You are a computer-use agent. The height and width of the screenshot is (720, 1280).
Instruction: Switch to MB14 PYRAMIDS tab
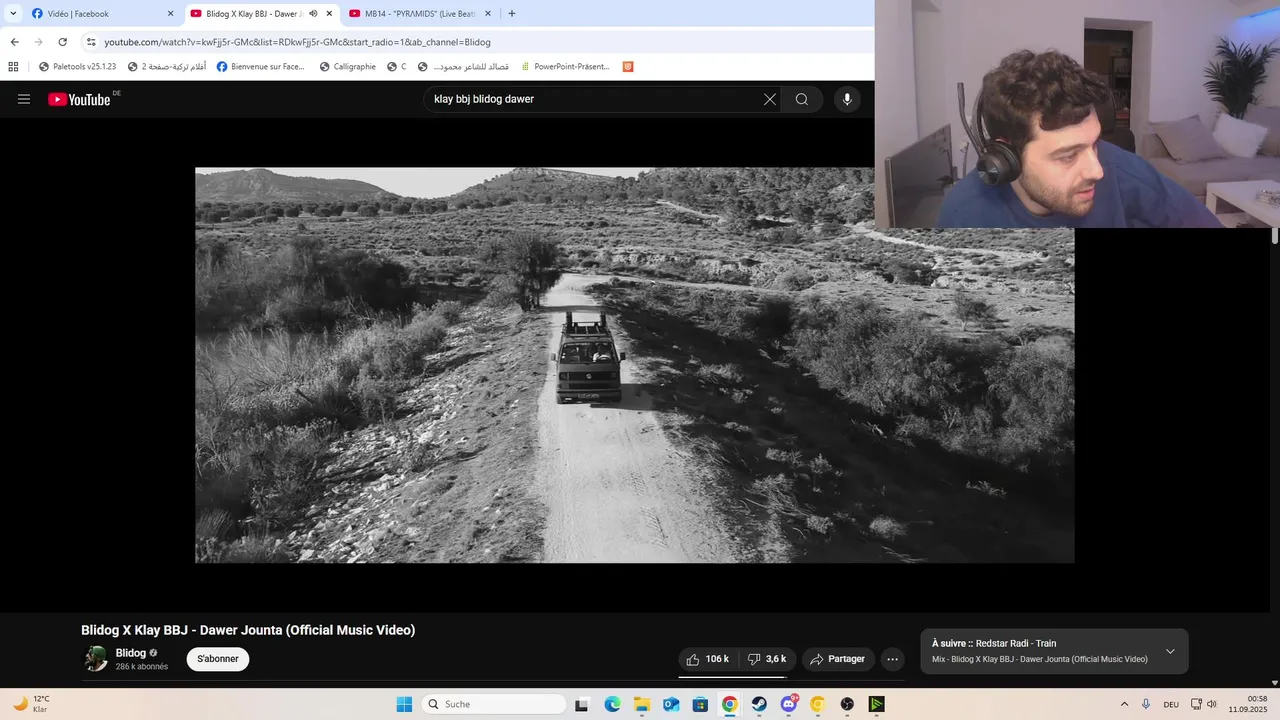[x=420, y=14]
